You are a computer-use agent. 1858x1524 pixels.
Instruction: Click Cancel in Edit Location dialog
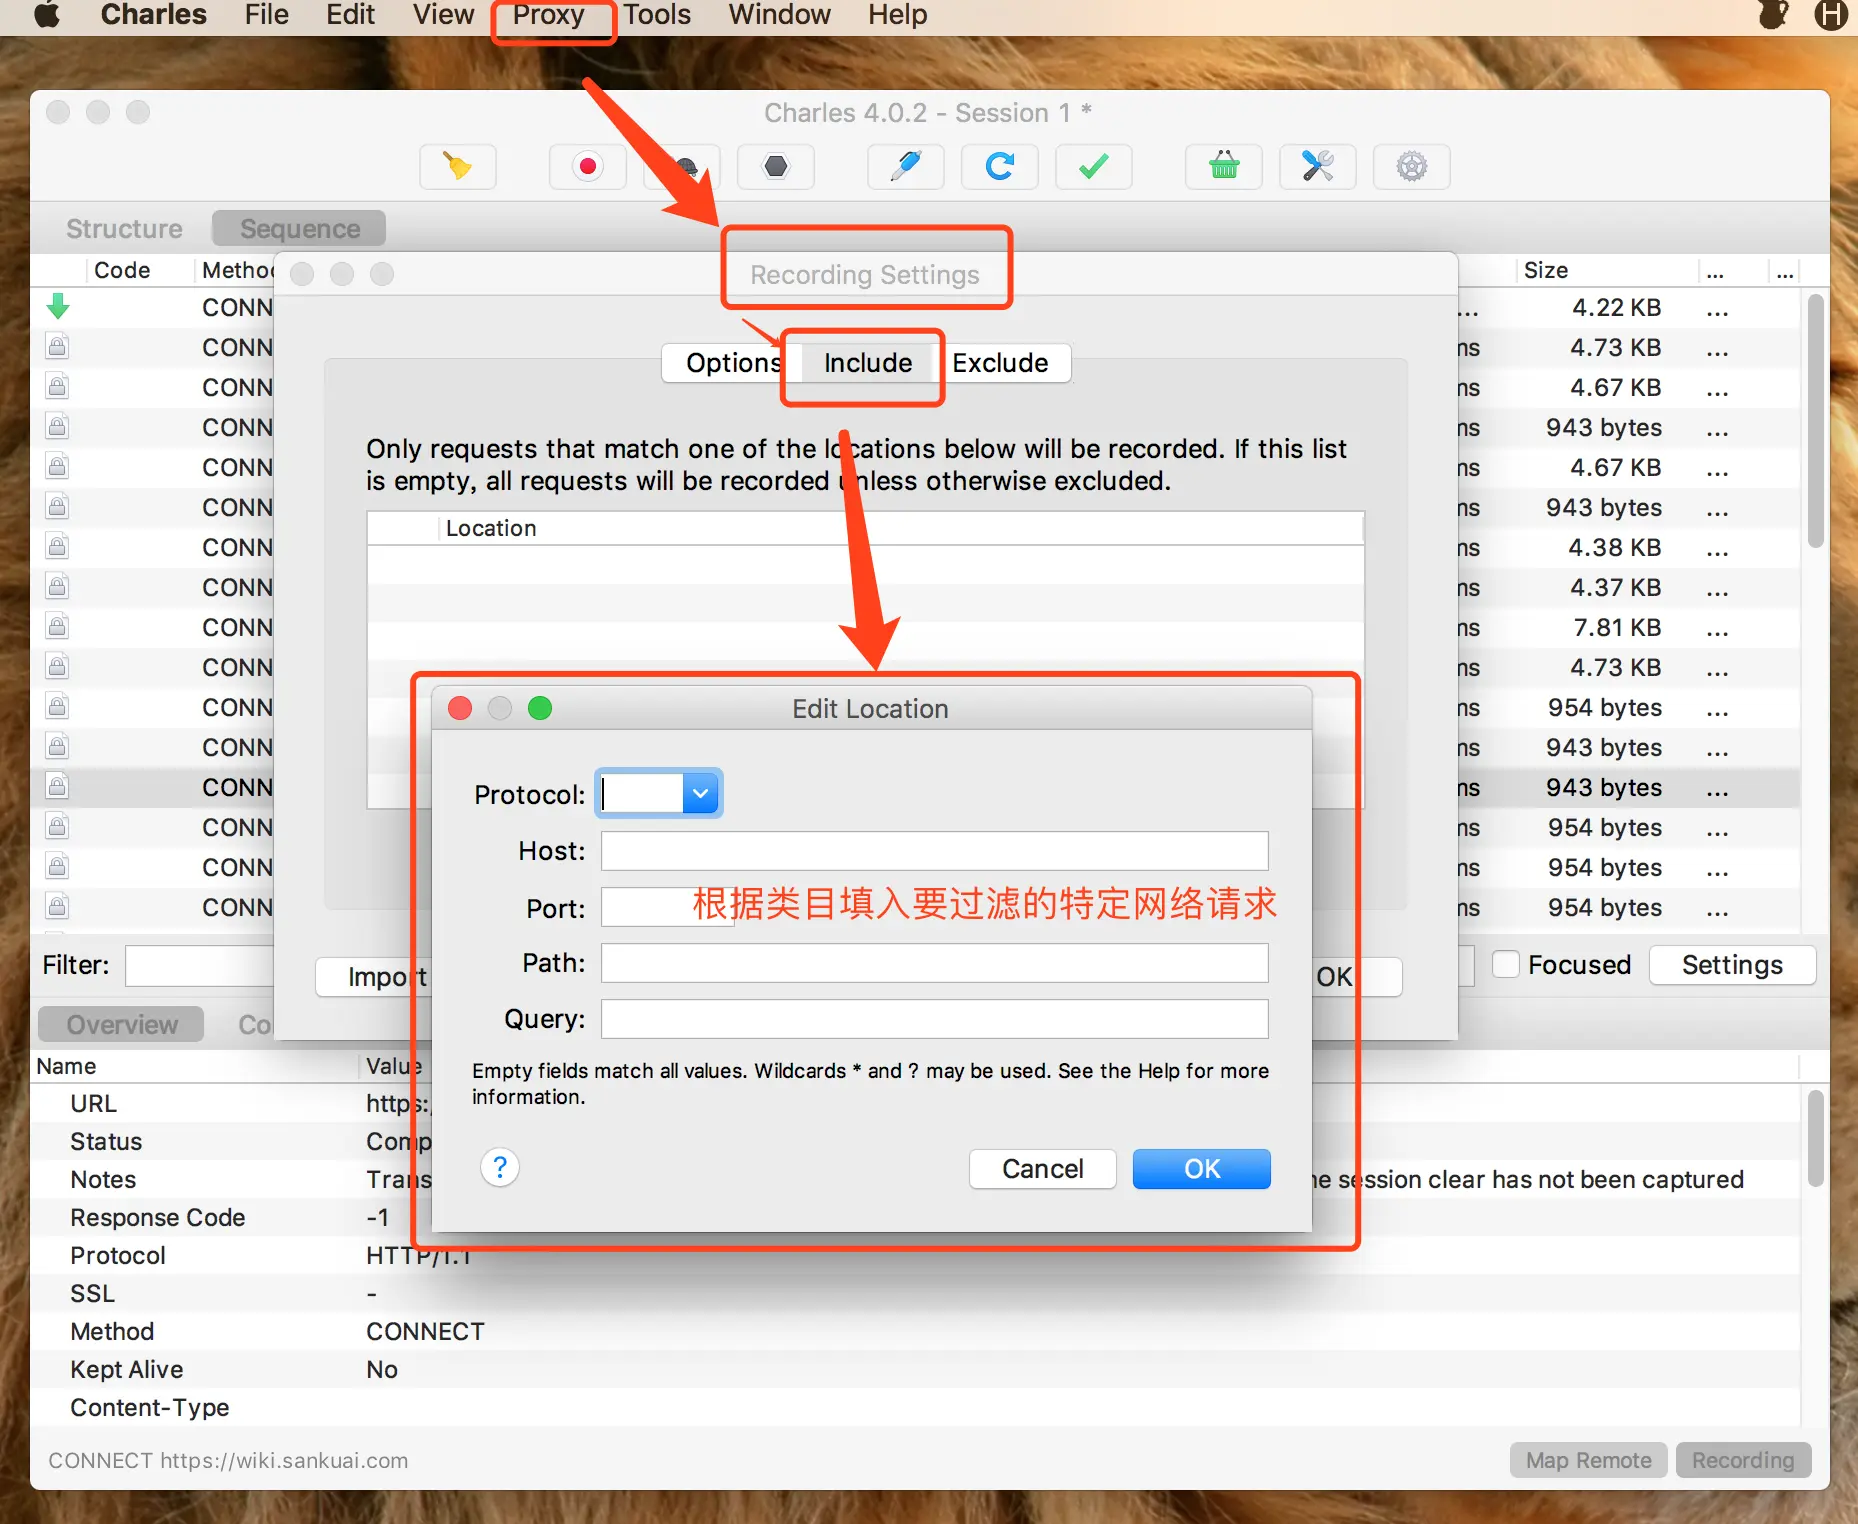pos(1043,1169)
